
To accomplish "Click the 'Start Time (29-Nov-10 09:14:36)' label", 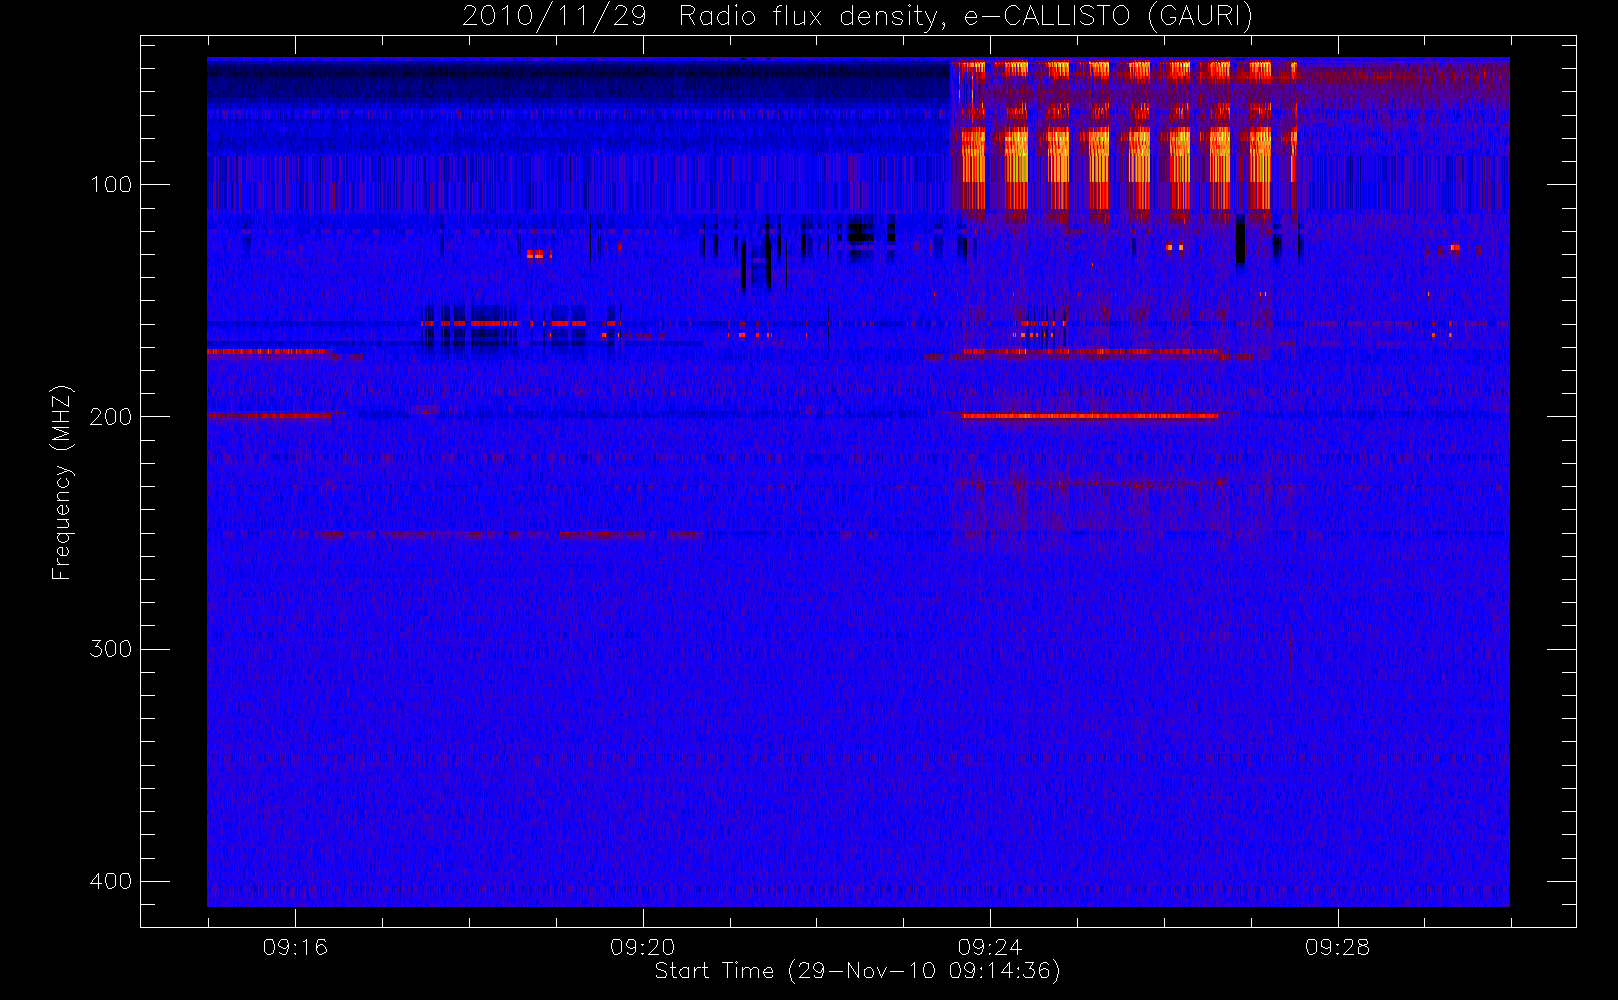I will [857, 971].
